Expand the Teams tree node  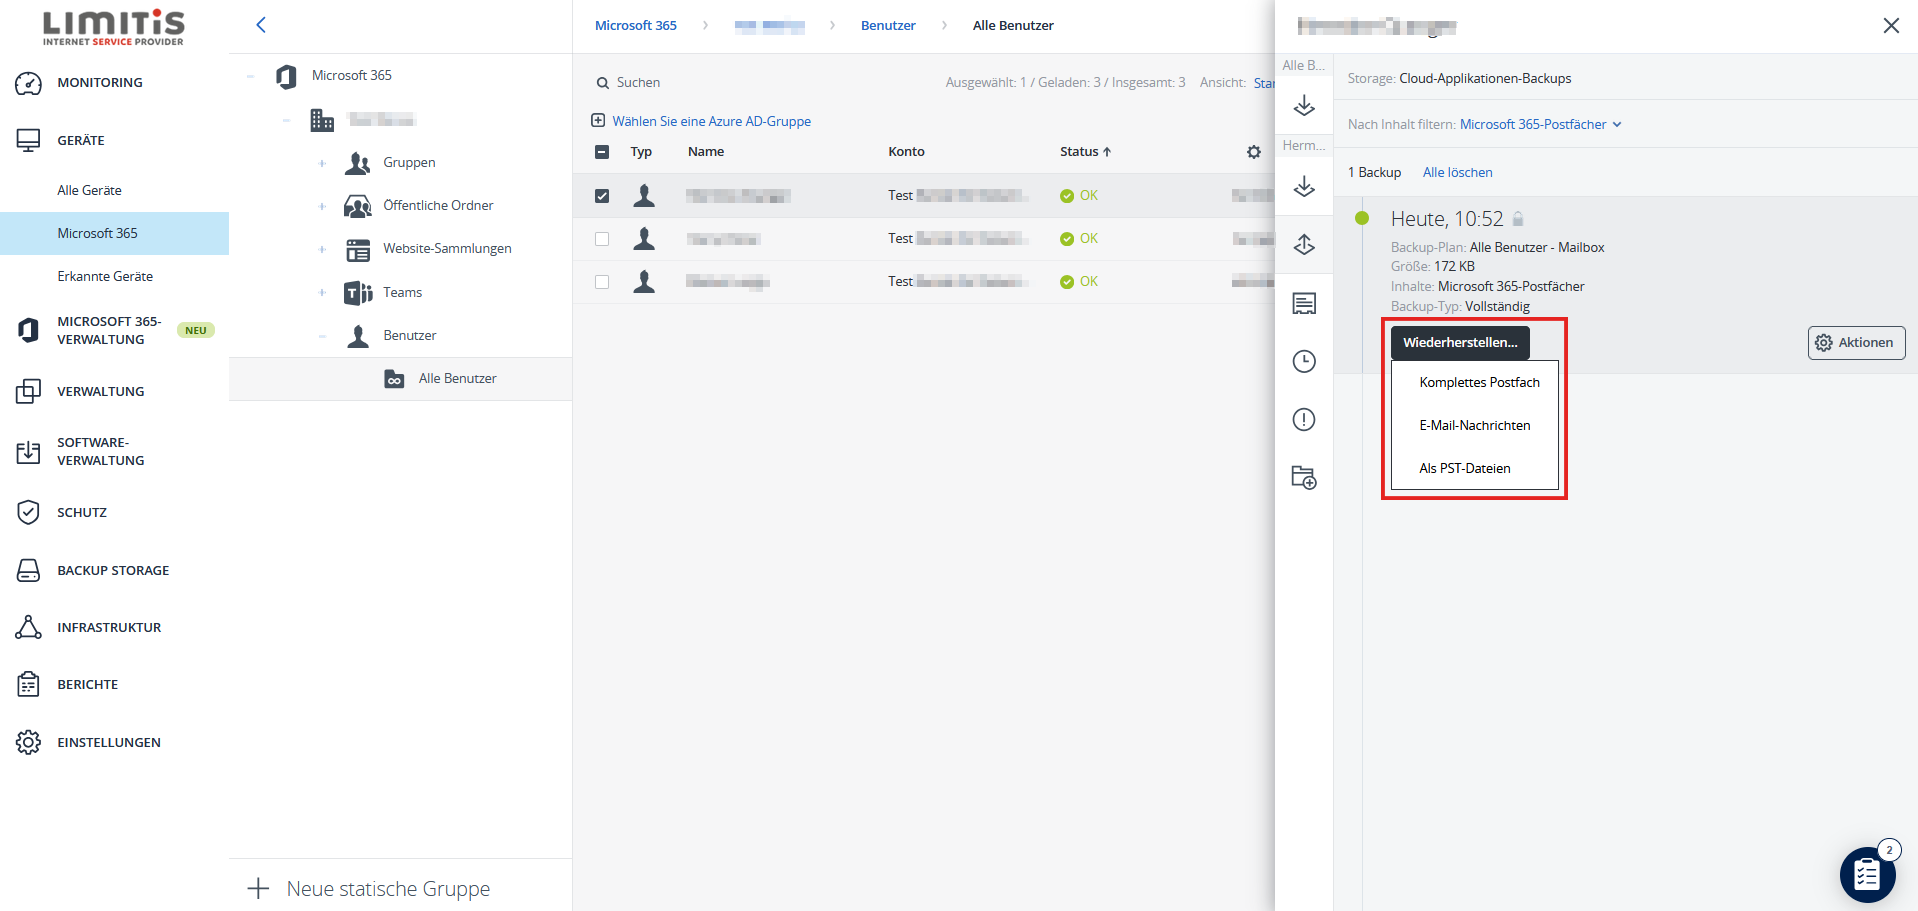pyautogui.click(x=322, y=293)
